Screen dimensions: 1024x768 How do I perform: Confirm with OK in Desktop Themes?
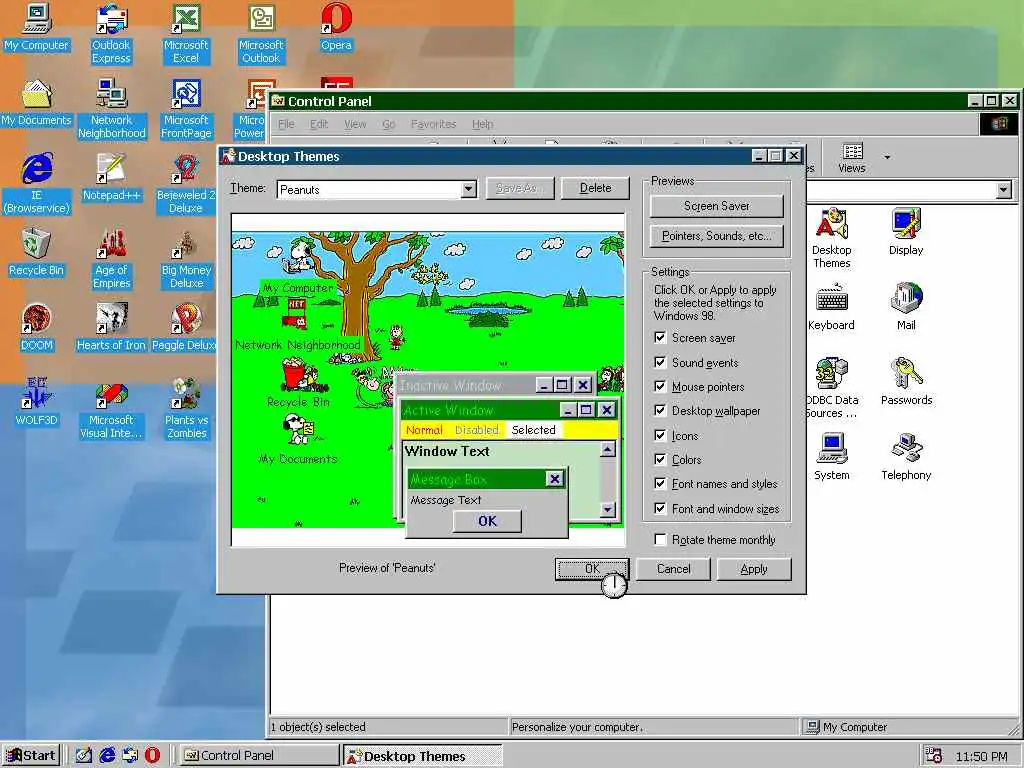[592, 569]
